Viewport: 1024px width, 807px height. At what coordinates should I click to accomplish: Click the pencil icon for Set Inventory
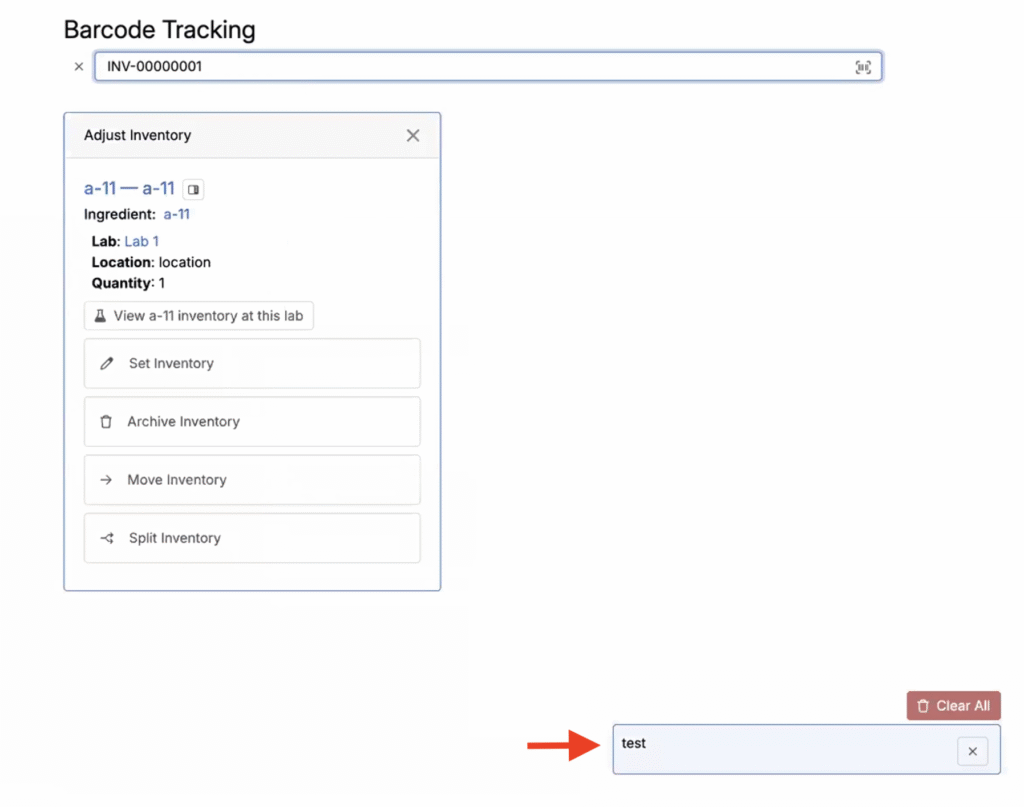pos(106,363)
